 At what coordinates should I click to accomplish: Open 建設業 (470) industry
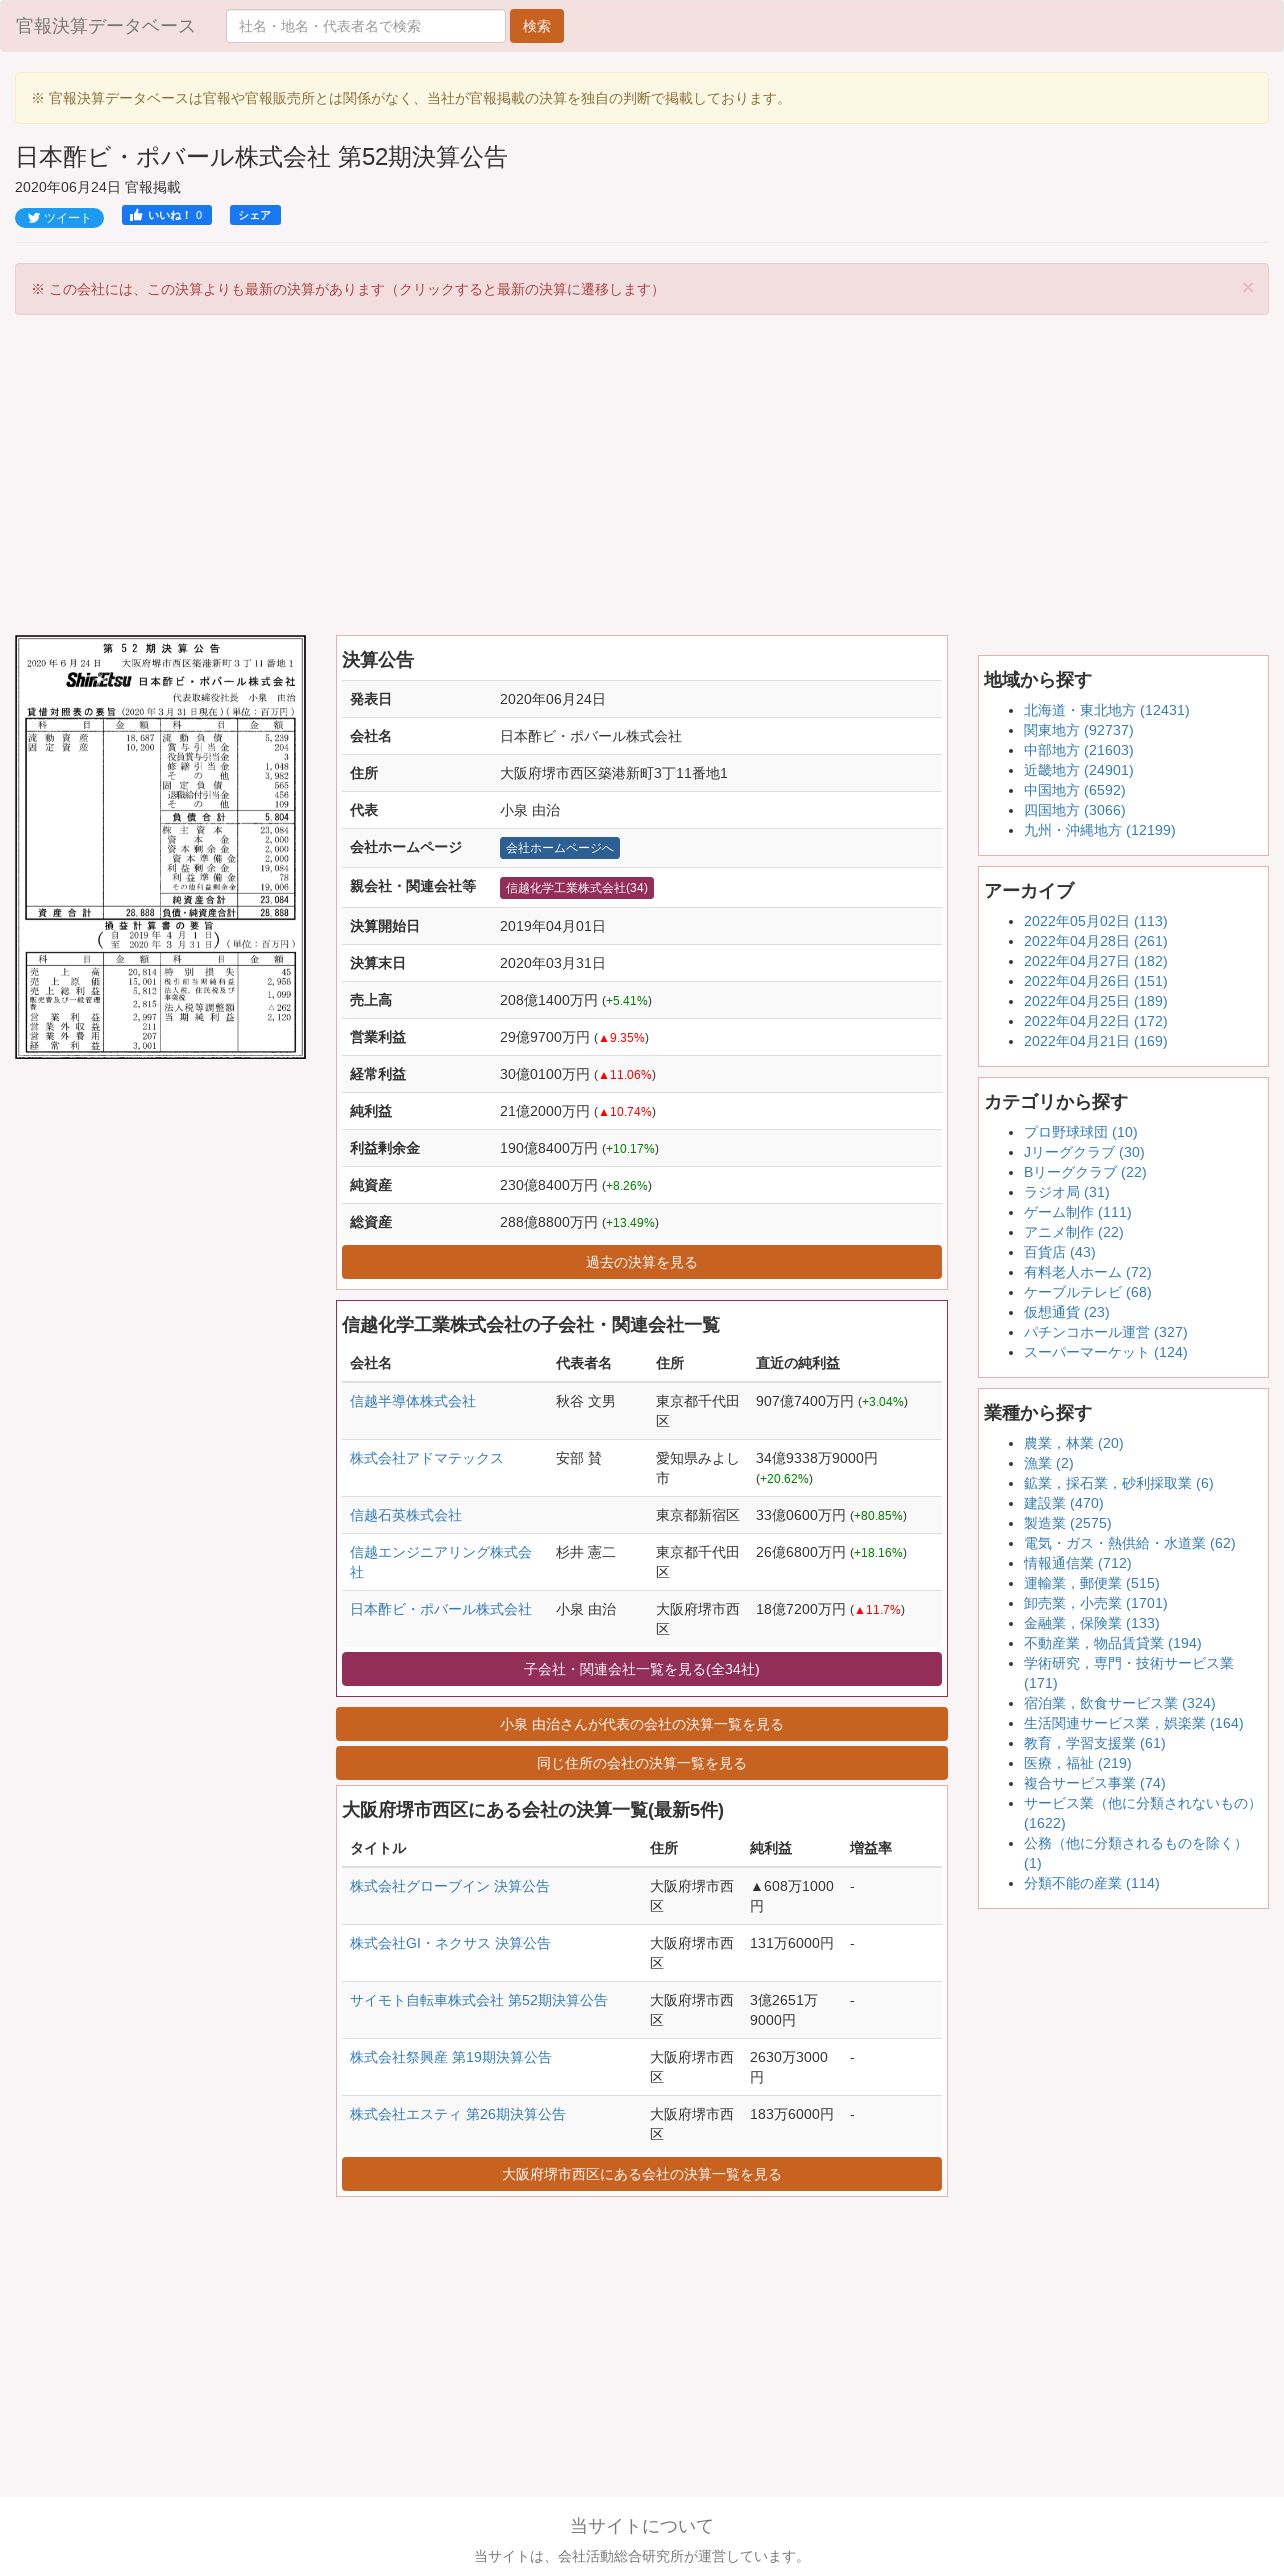(x=1063, y=1503)
